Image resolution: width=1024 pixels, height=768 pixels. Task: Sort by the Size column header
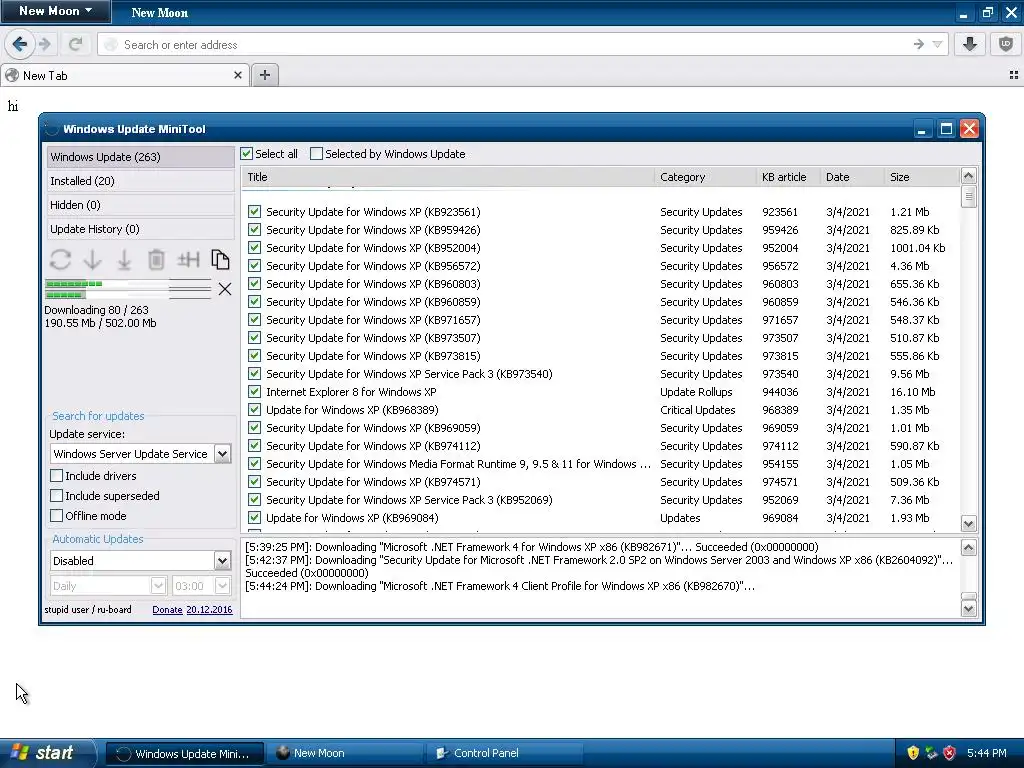[921, 177]
